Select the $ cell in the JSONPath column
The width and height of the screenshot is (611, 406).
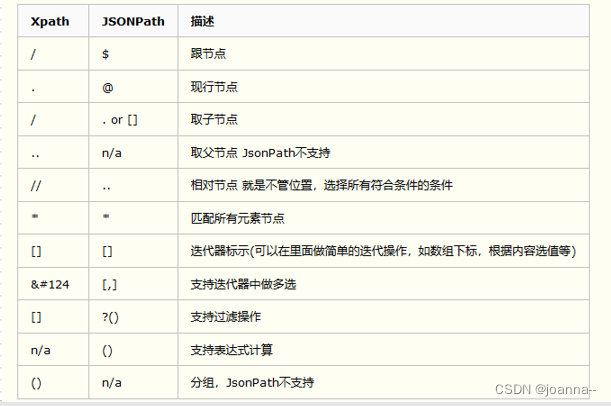[x=133, y=54]
